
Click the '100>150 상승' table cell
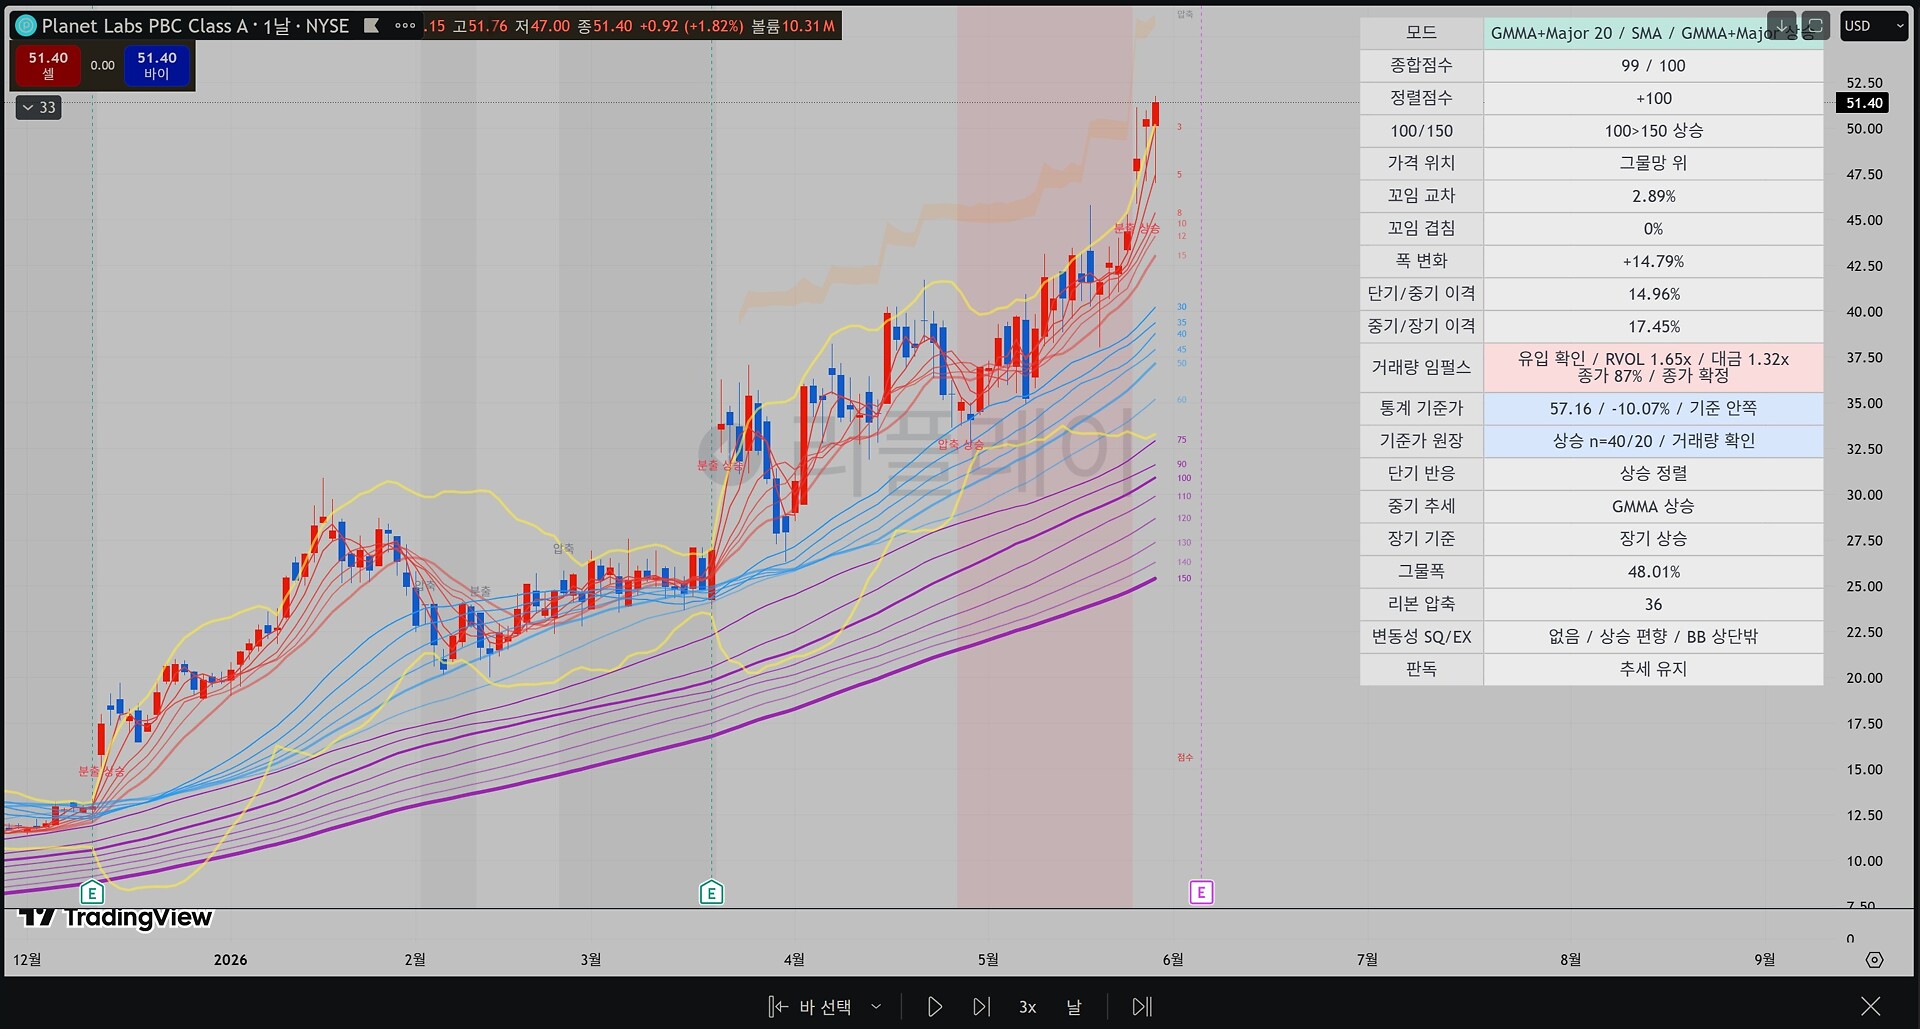1653,131
